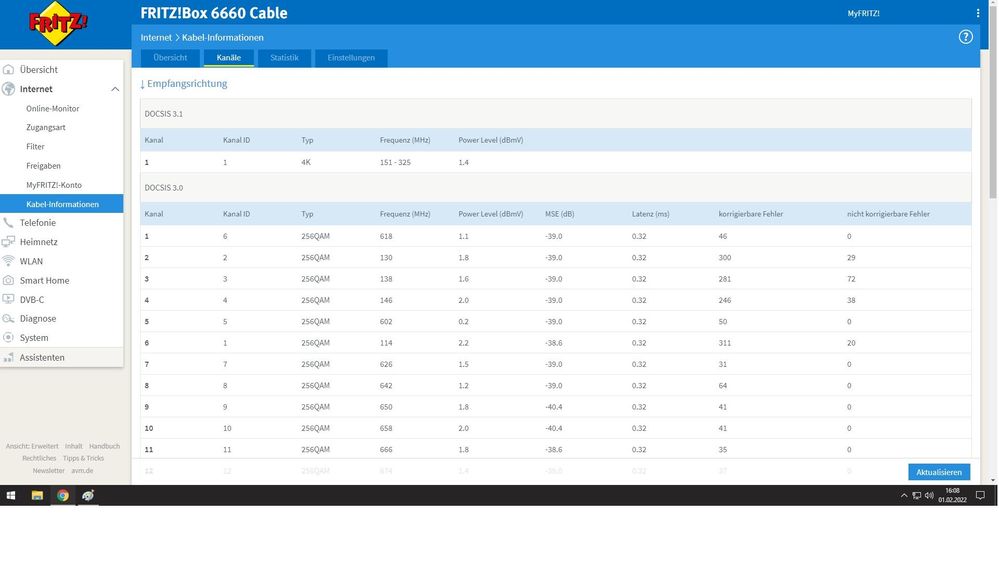Expand the System menu section
Image resolution: width=999 pixels, height=562 pixels.
click(34, 338)
